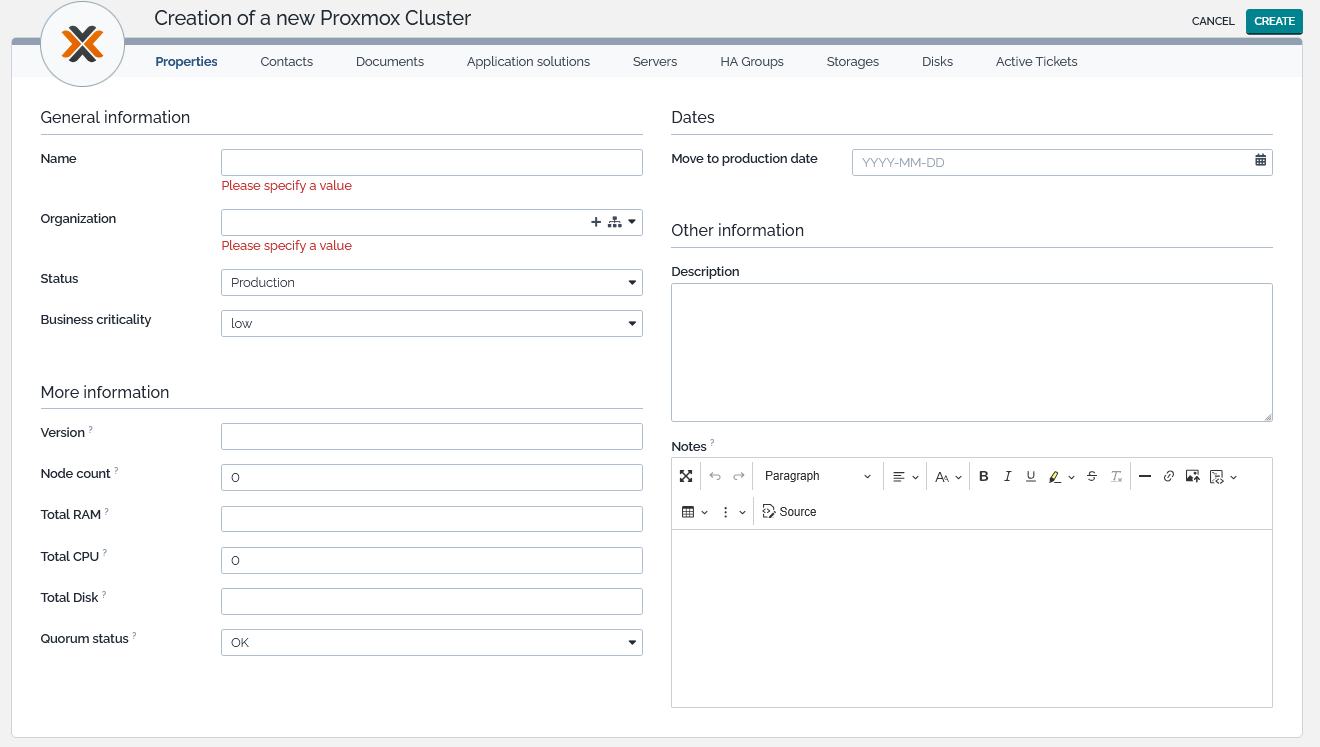The width and height of the screenshot is (1320, 747).
Task: Click the image upload icon in Notes
Action: click(x=1192, y=476)
